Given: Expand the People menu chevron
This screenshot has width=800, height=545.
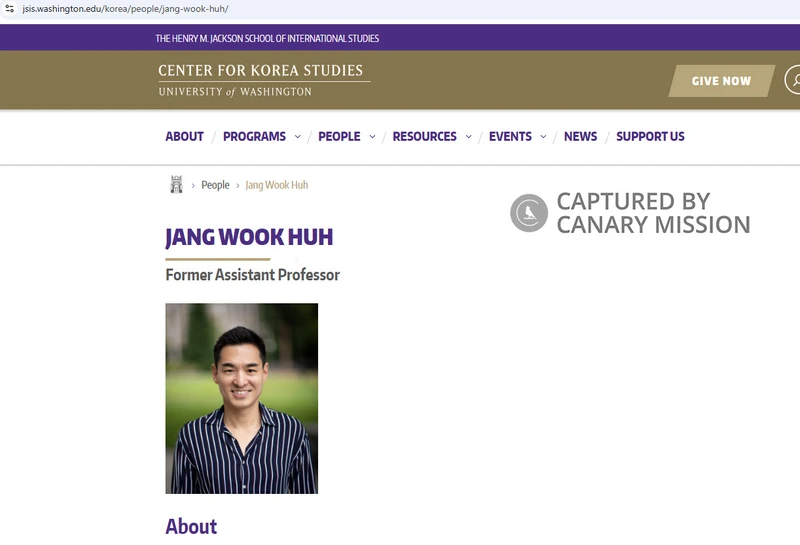Looking at the screenshot, I should [x=372, y=137].
